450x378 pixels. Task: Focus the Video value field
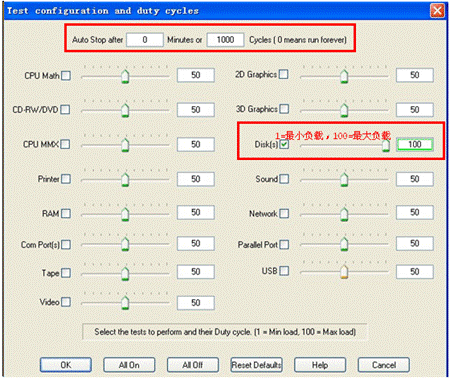(196, 303)
